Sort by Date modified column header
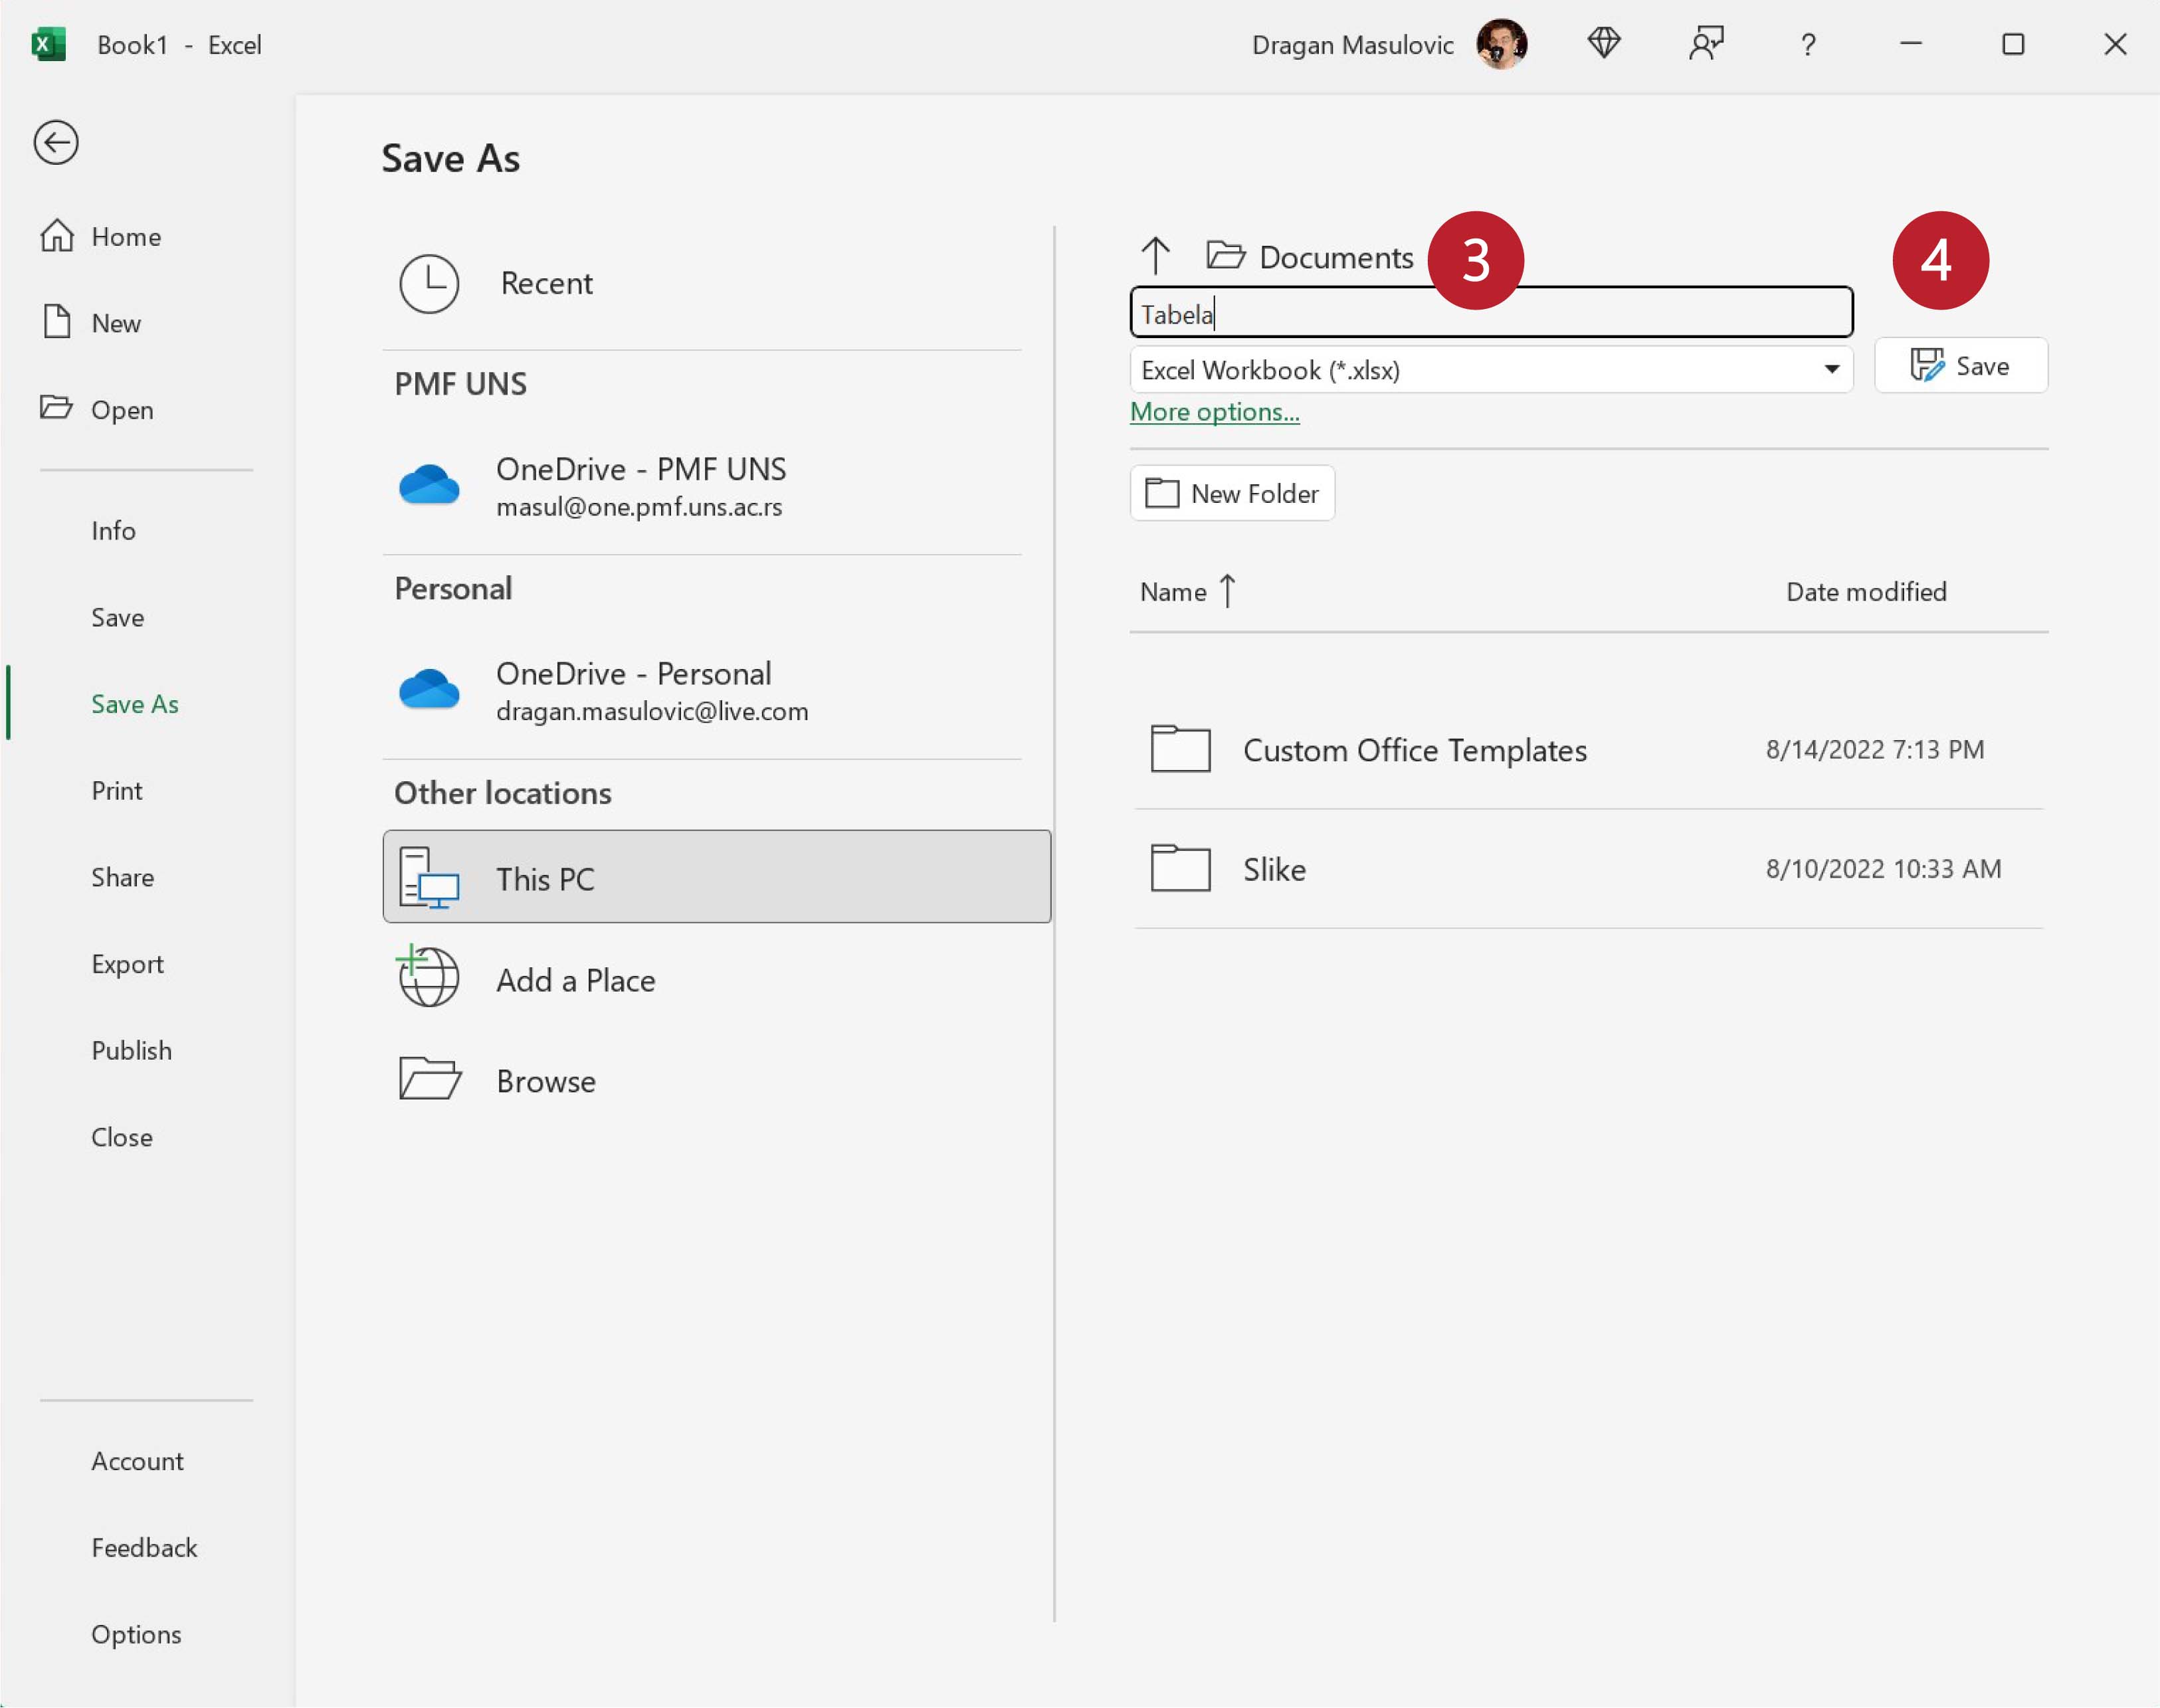 (1866, 592)
